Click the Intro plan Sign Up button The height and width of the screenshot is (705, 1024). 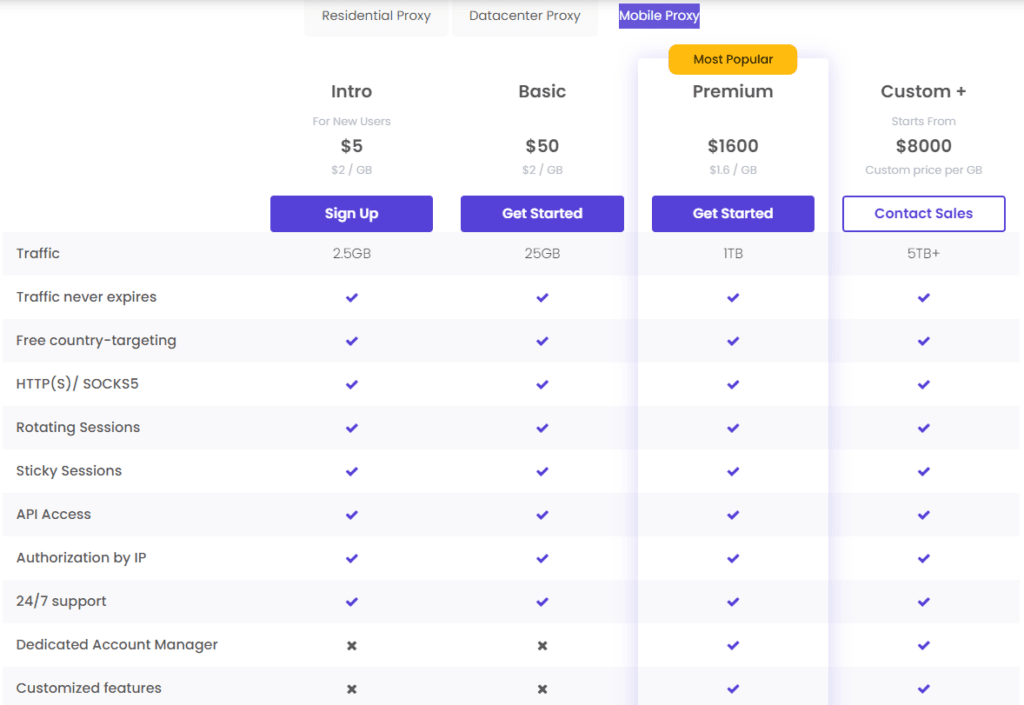351,213
